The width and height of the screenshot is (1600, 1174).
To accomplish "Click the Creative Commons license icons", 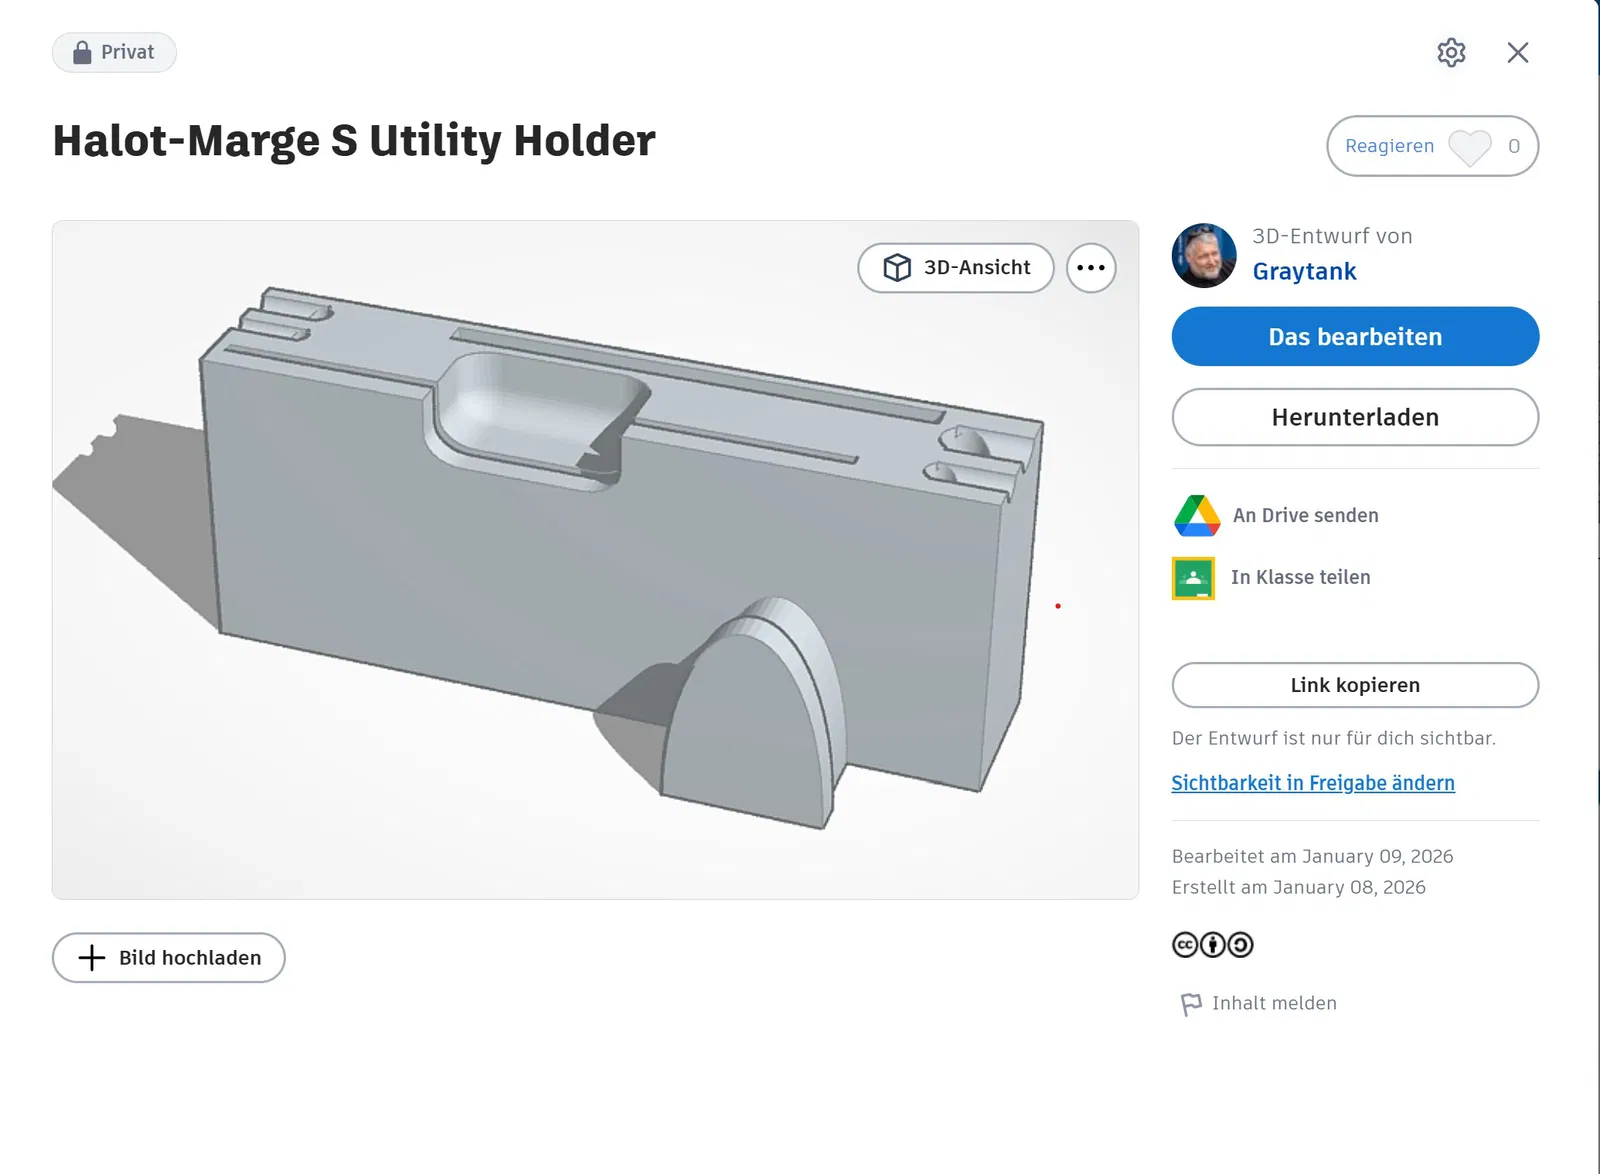I will click(1212, 945).
